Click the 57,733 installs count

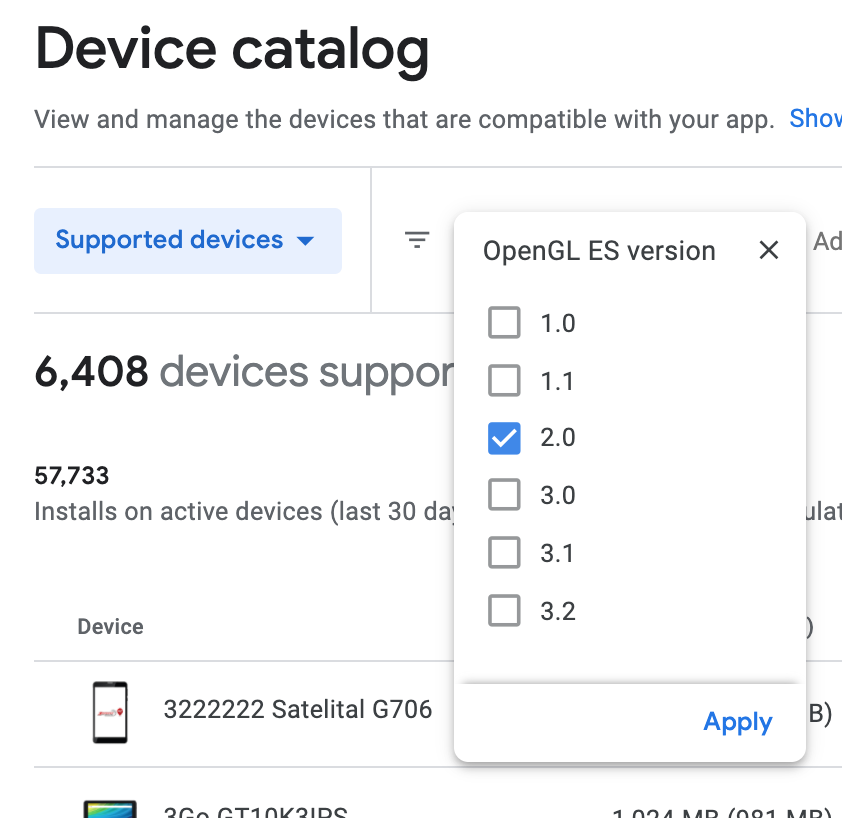[72, 475]
